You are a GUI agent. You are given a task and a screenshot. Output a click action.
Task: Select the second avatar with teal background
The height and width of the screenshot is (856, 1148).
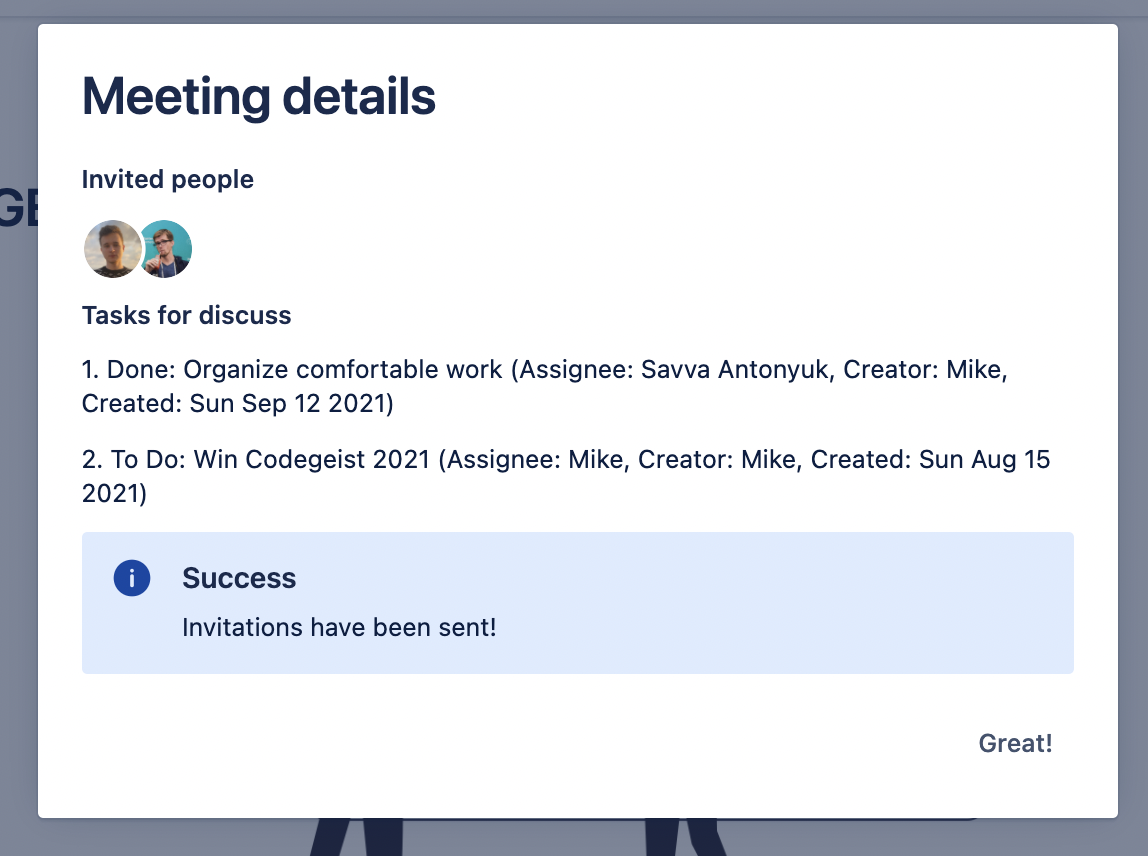point(167,249)
